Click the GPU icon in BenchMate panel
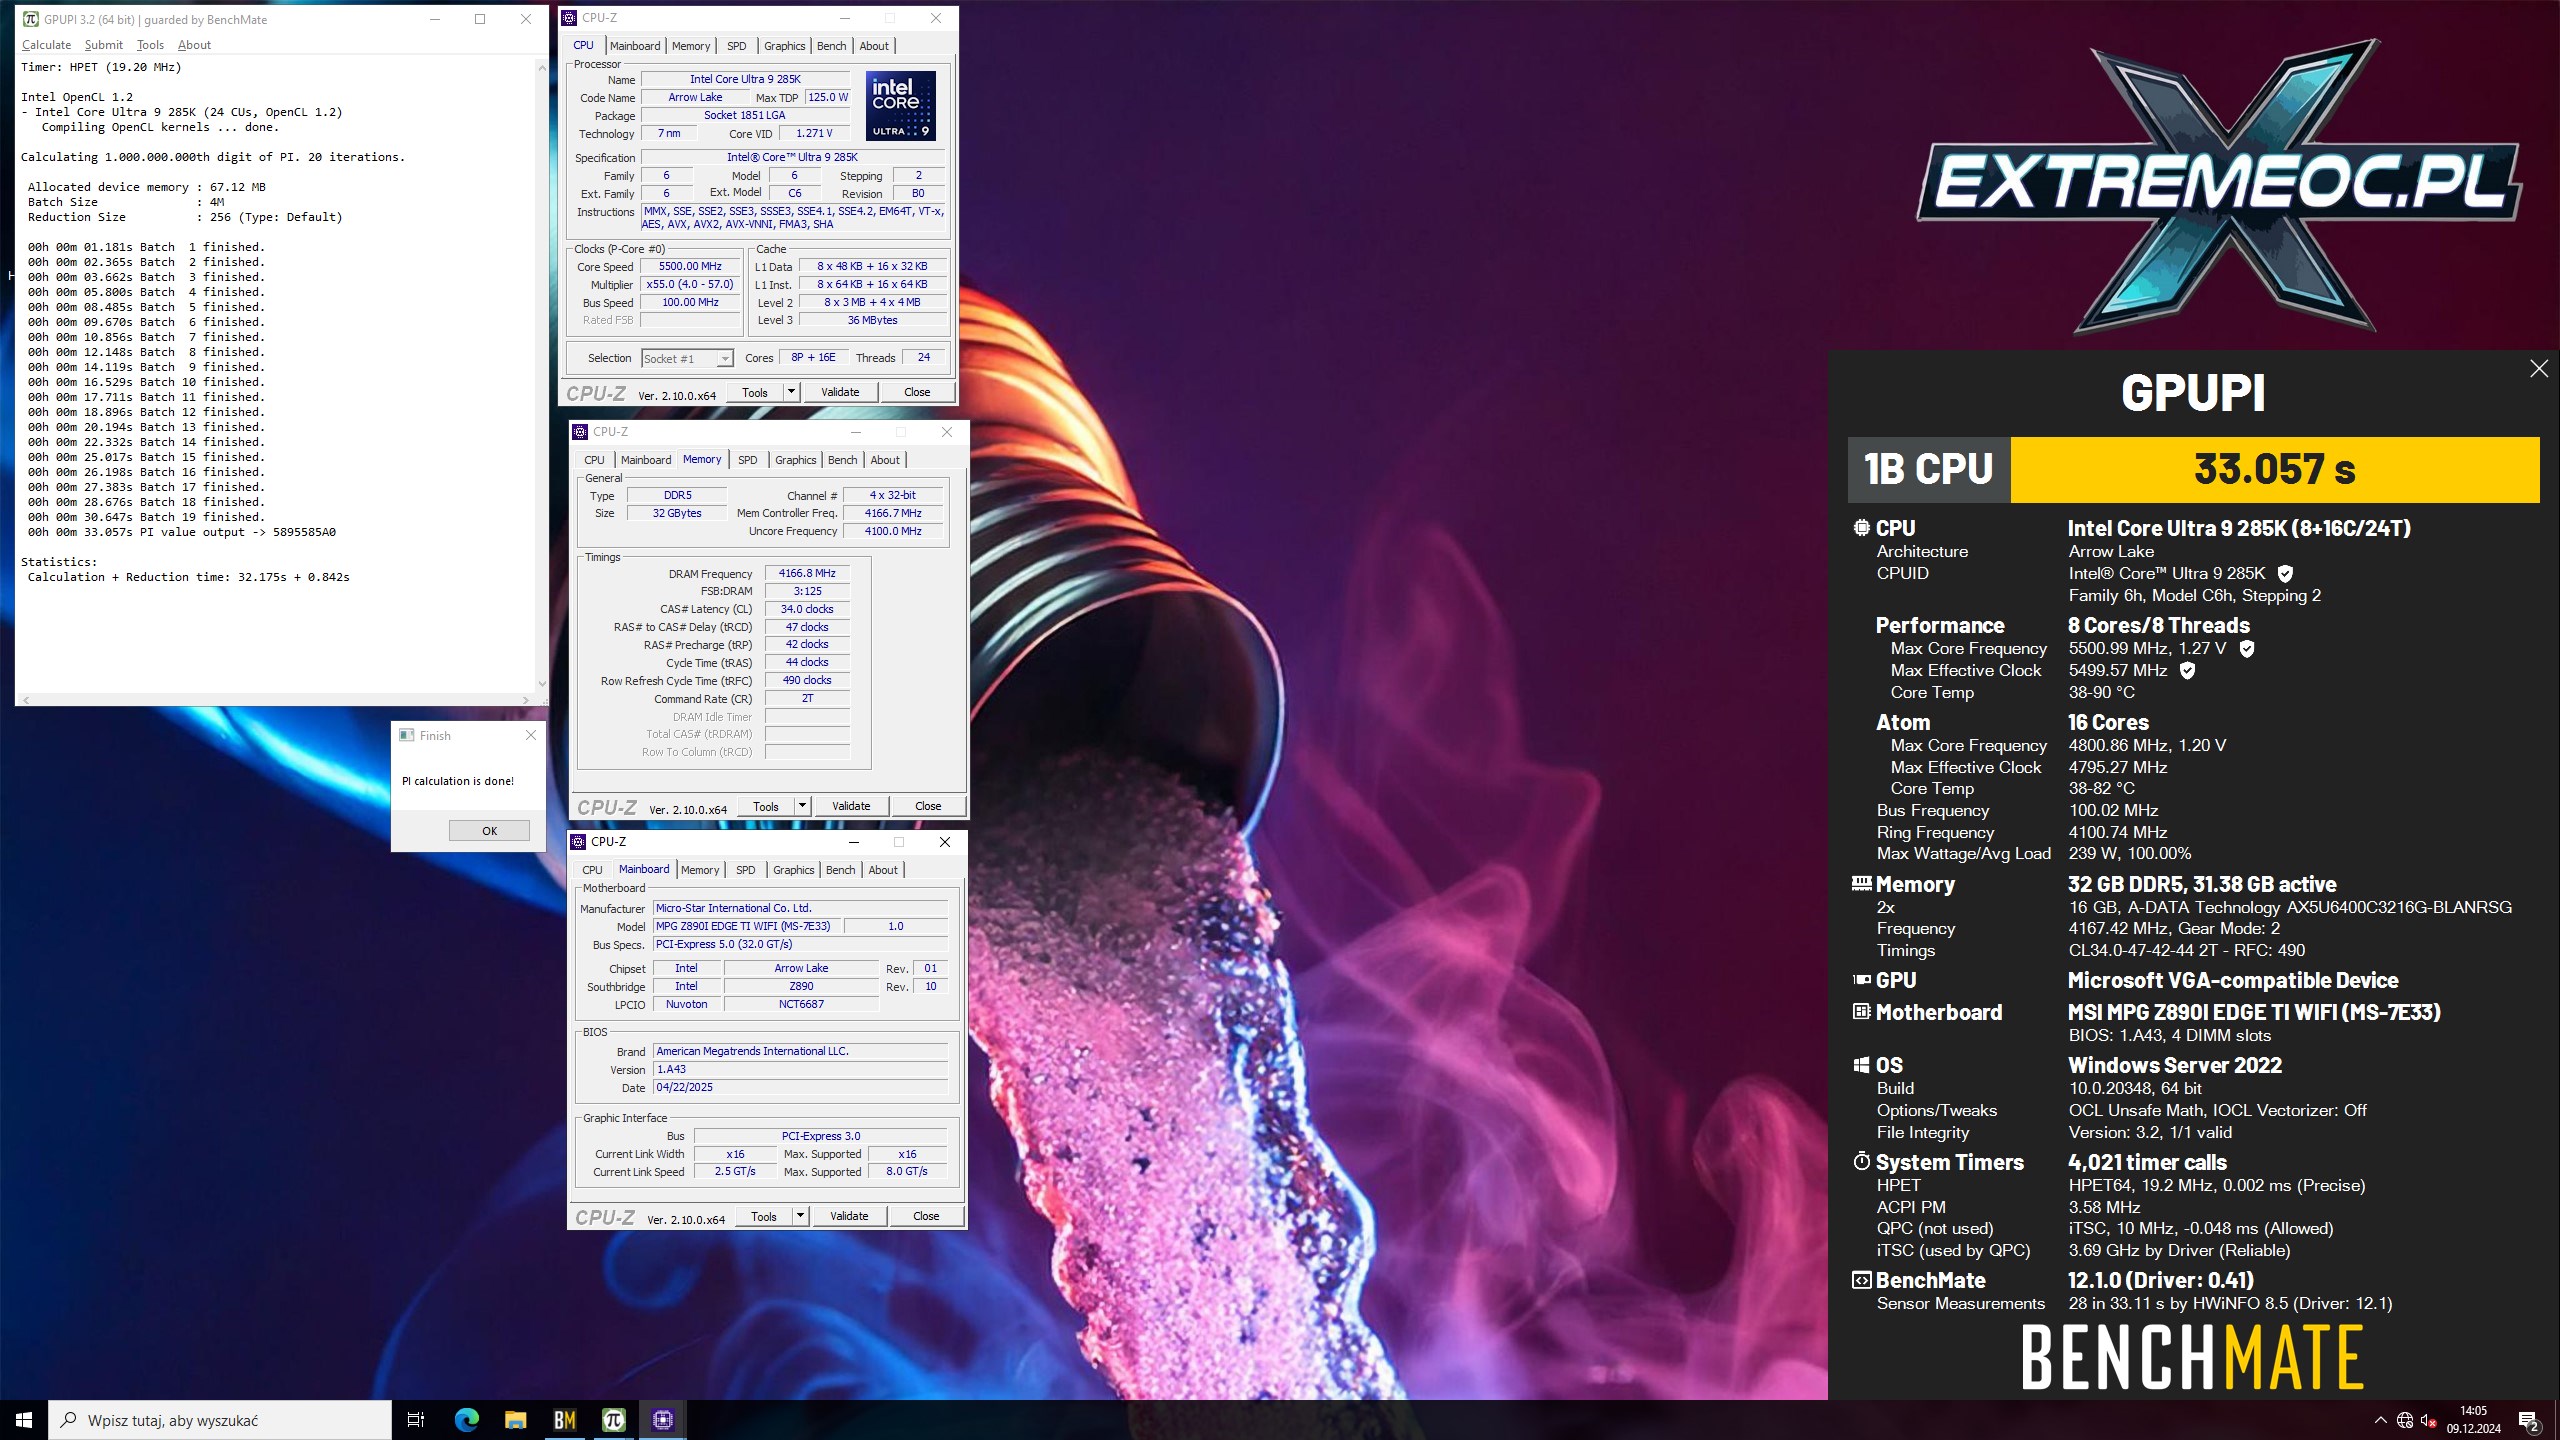The height and width of the screenshot is (1440, 2560). (1861, 981)
